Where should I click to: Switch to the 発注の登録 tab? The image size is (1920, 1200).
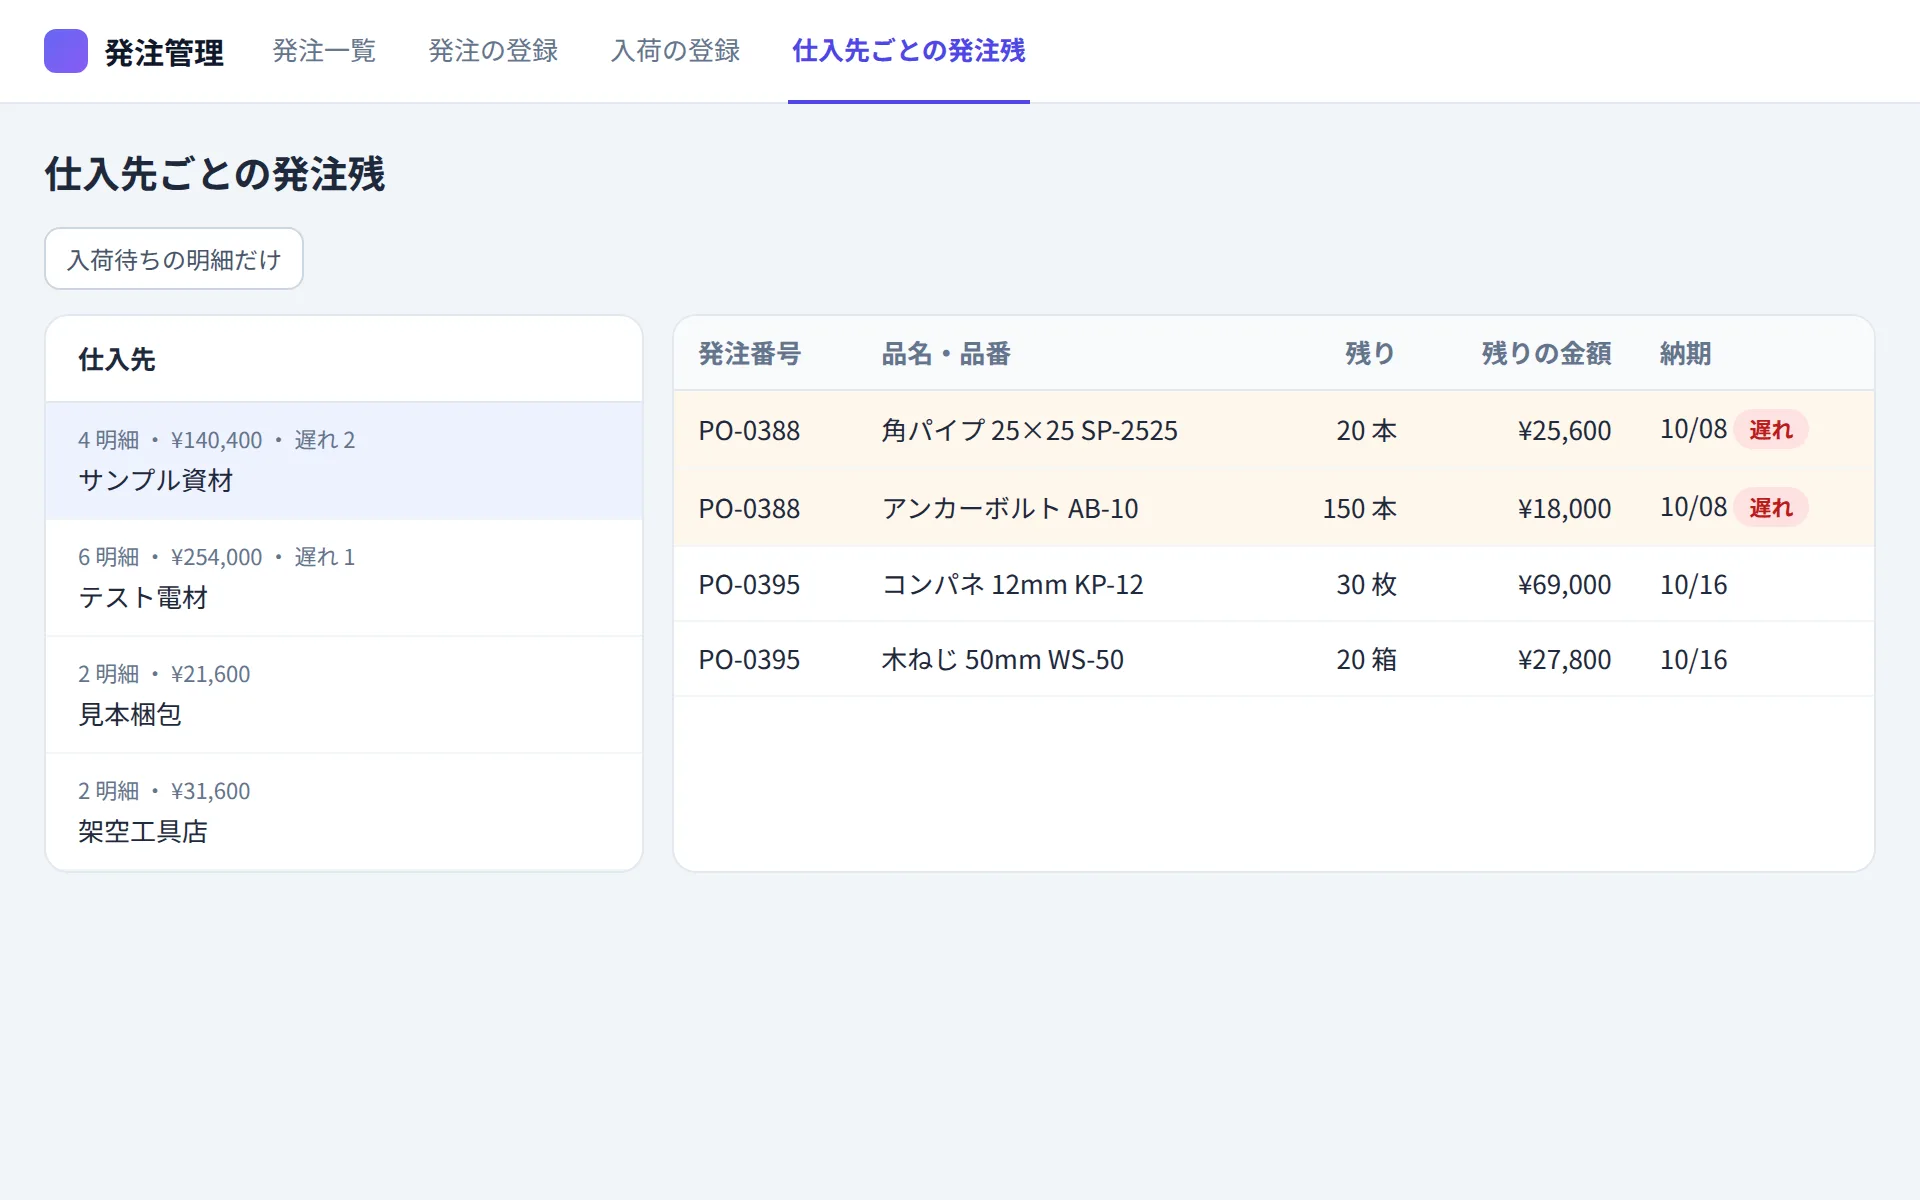coord(493,51)
